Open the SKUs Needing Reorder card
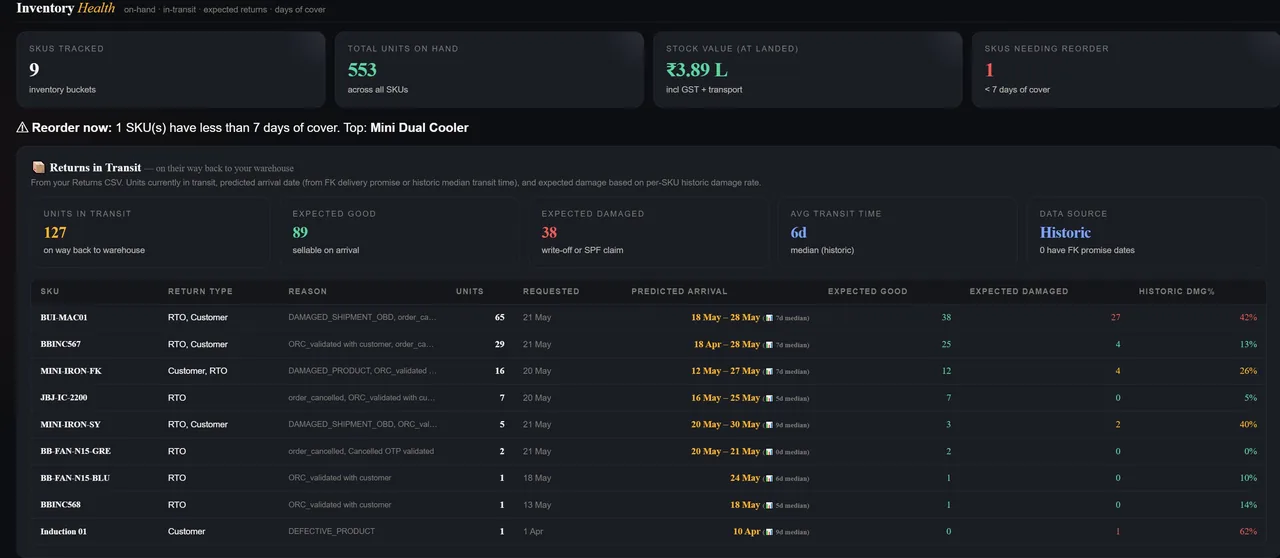Screen dimensions: 1280x558 point(1126,69)
